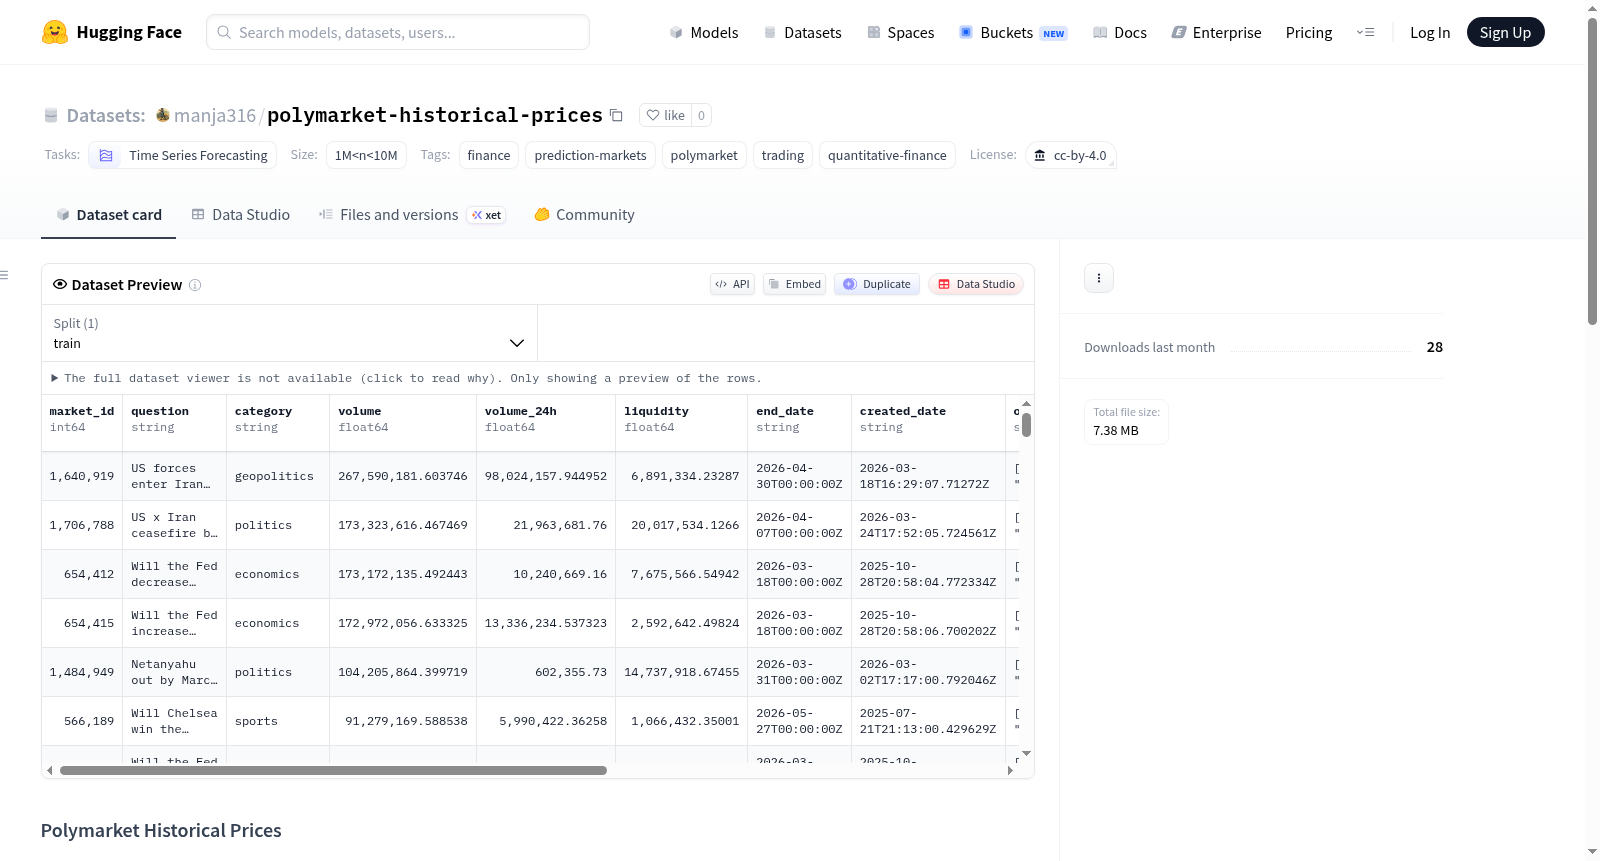Switch to Files and versions tab
Image resolution: width=1600 pixels, height=861 pixels.
pos(412,215)
